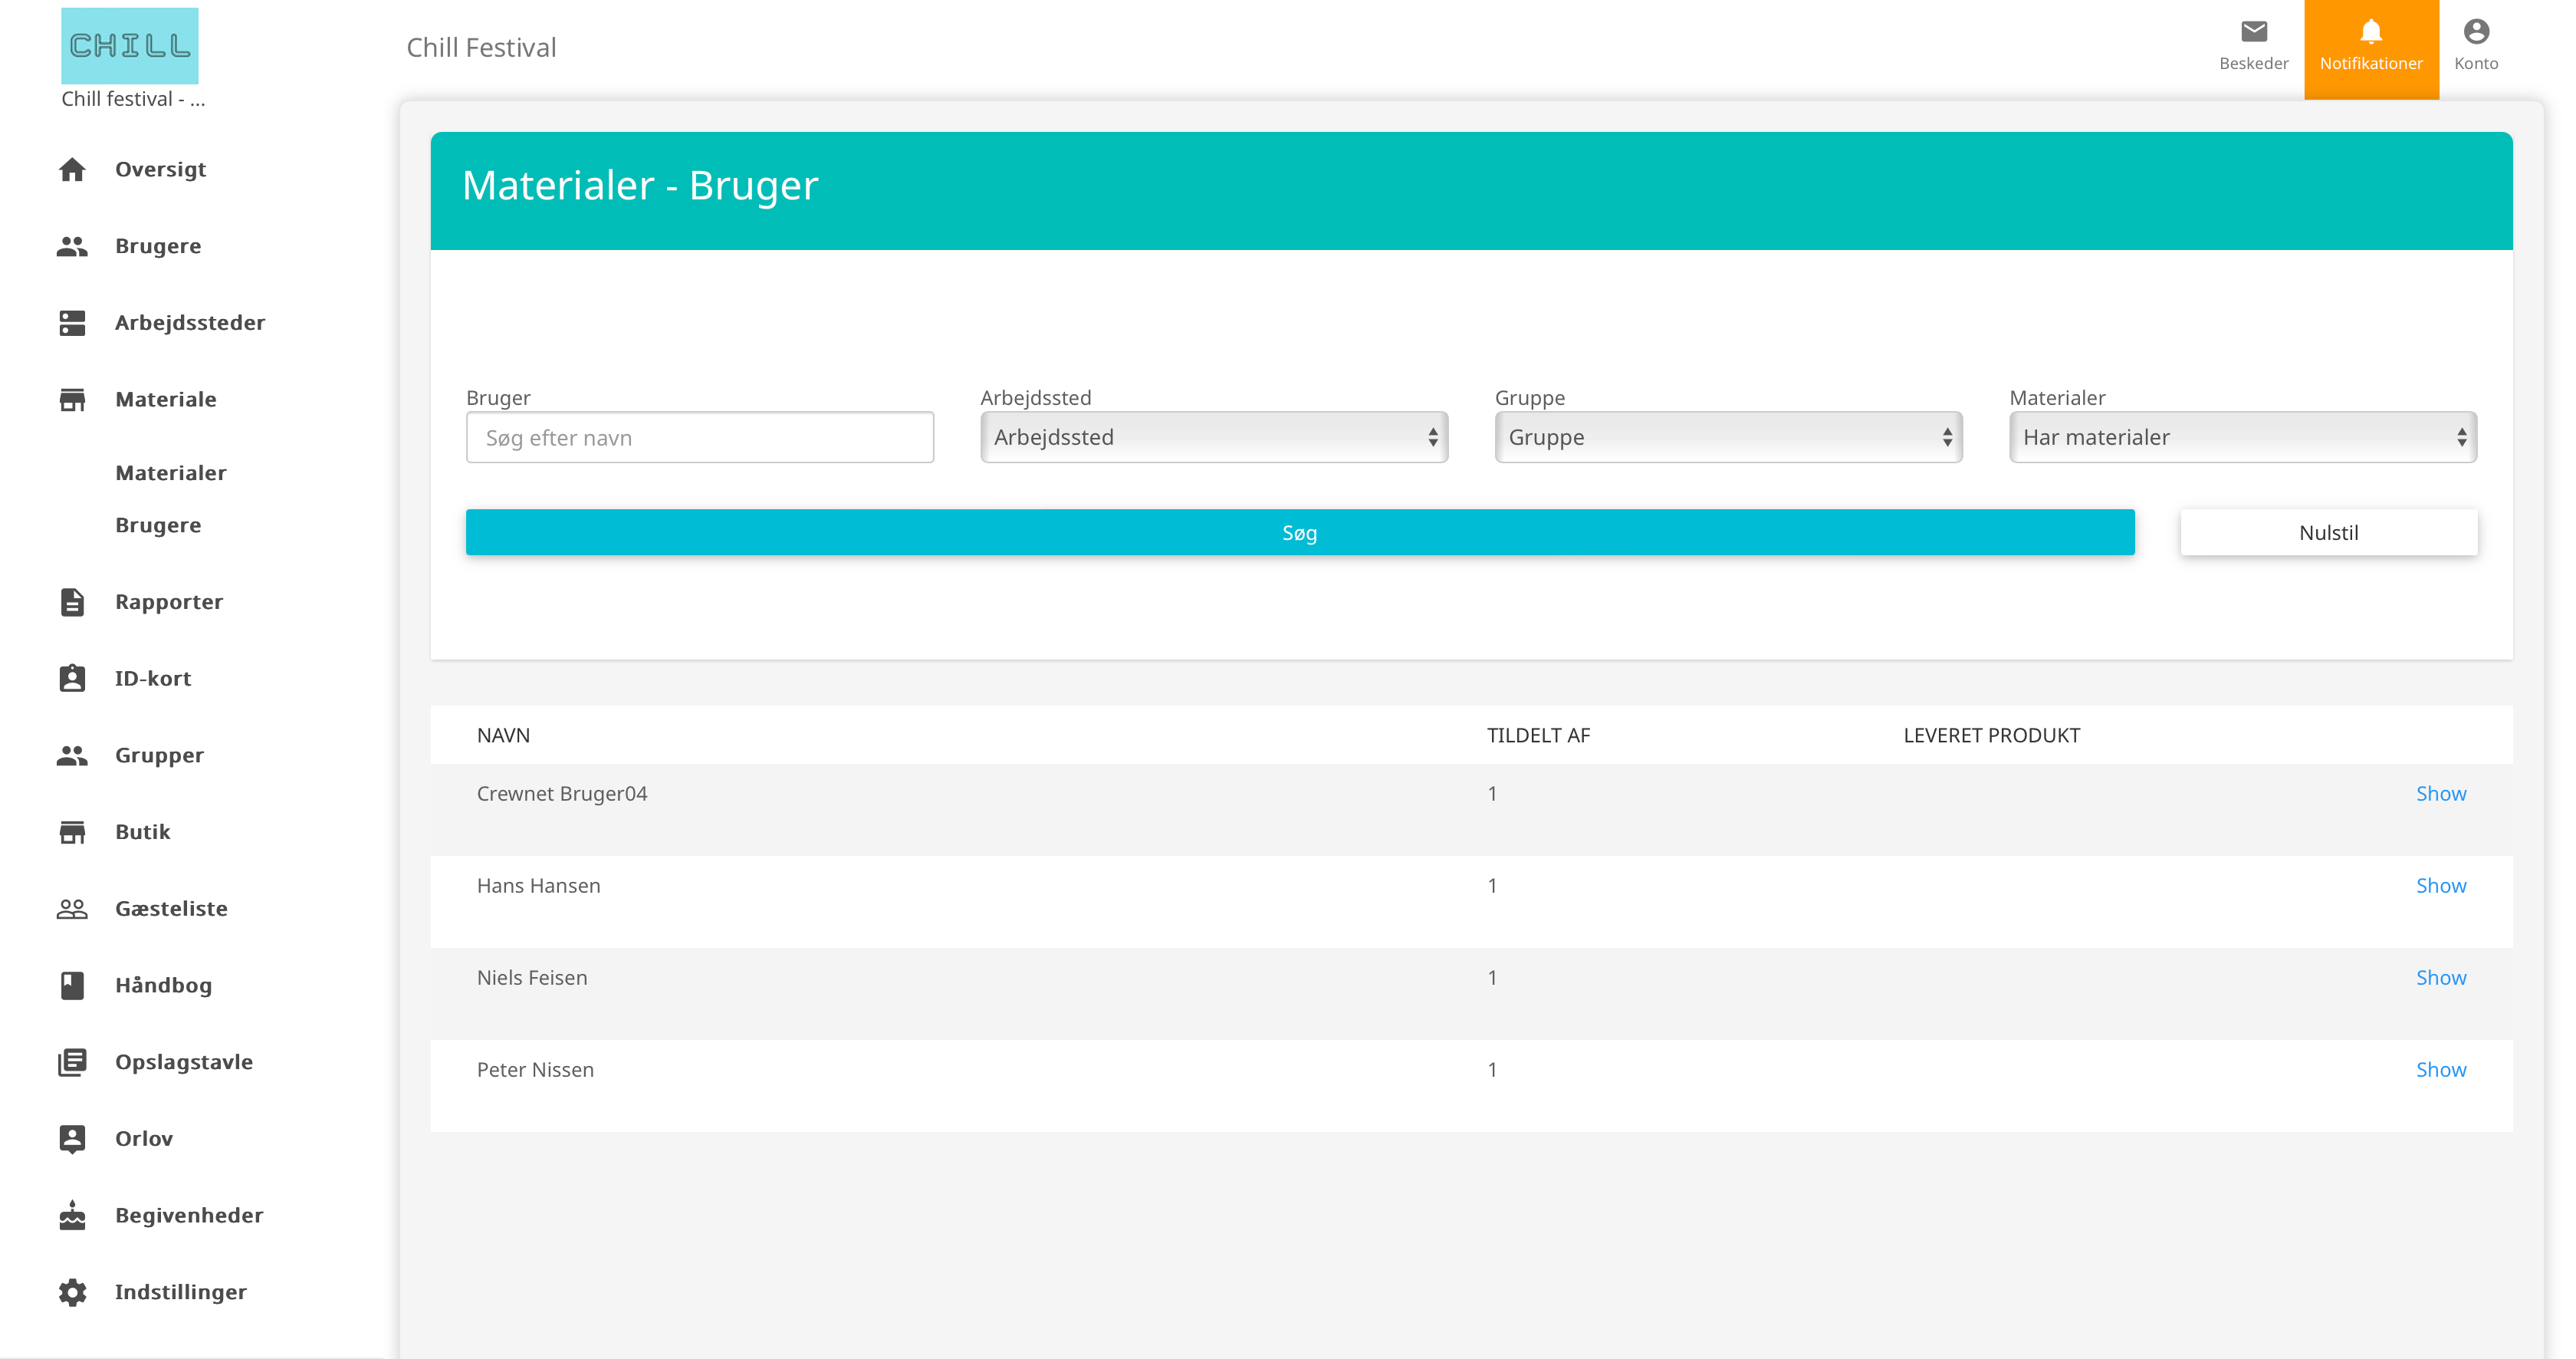Click the Nulstil reset button
The image size is (2576, 1359).
(x=2329, y=532)
